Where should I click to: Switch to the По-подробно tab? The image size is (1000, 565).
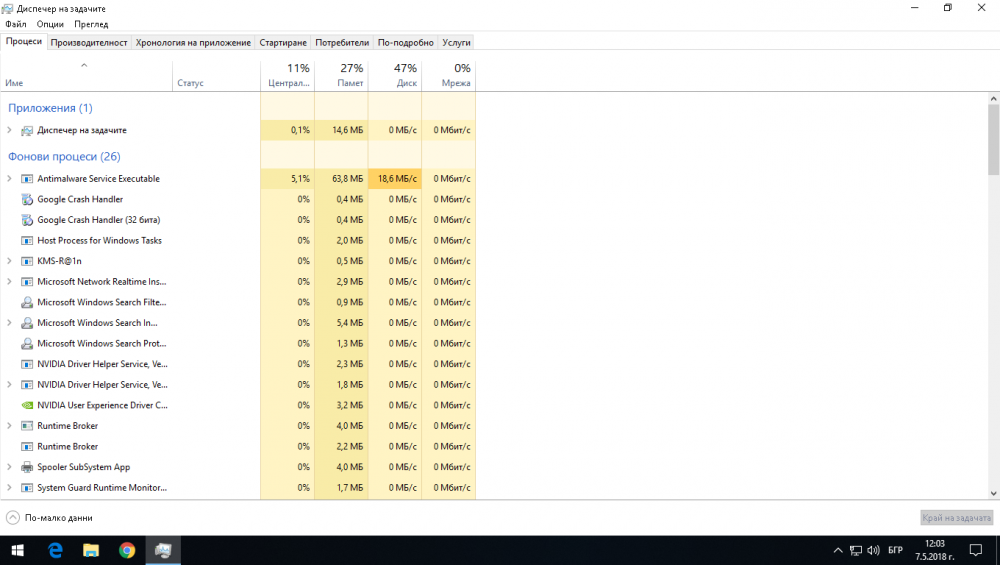click(406, 43)
